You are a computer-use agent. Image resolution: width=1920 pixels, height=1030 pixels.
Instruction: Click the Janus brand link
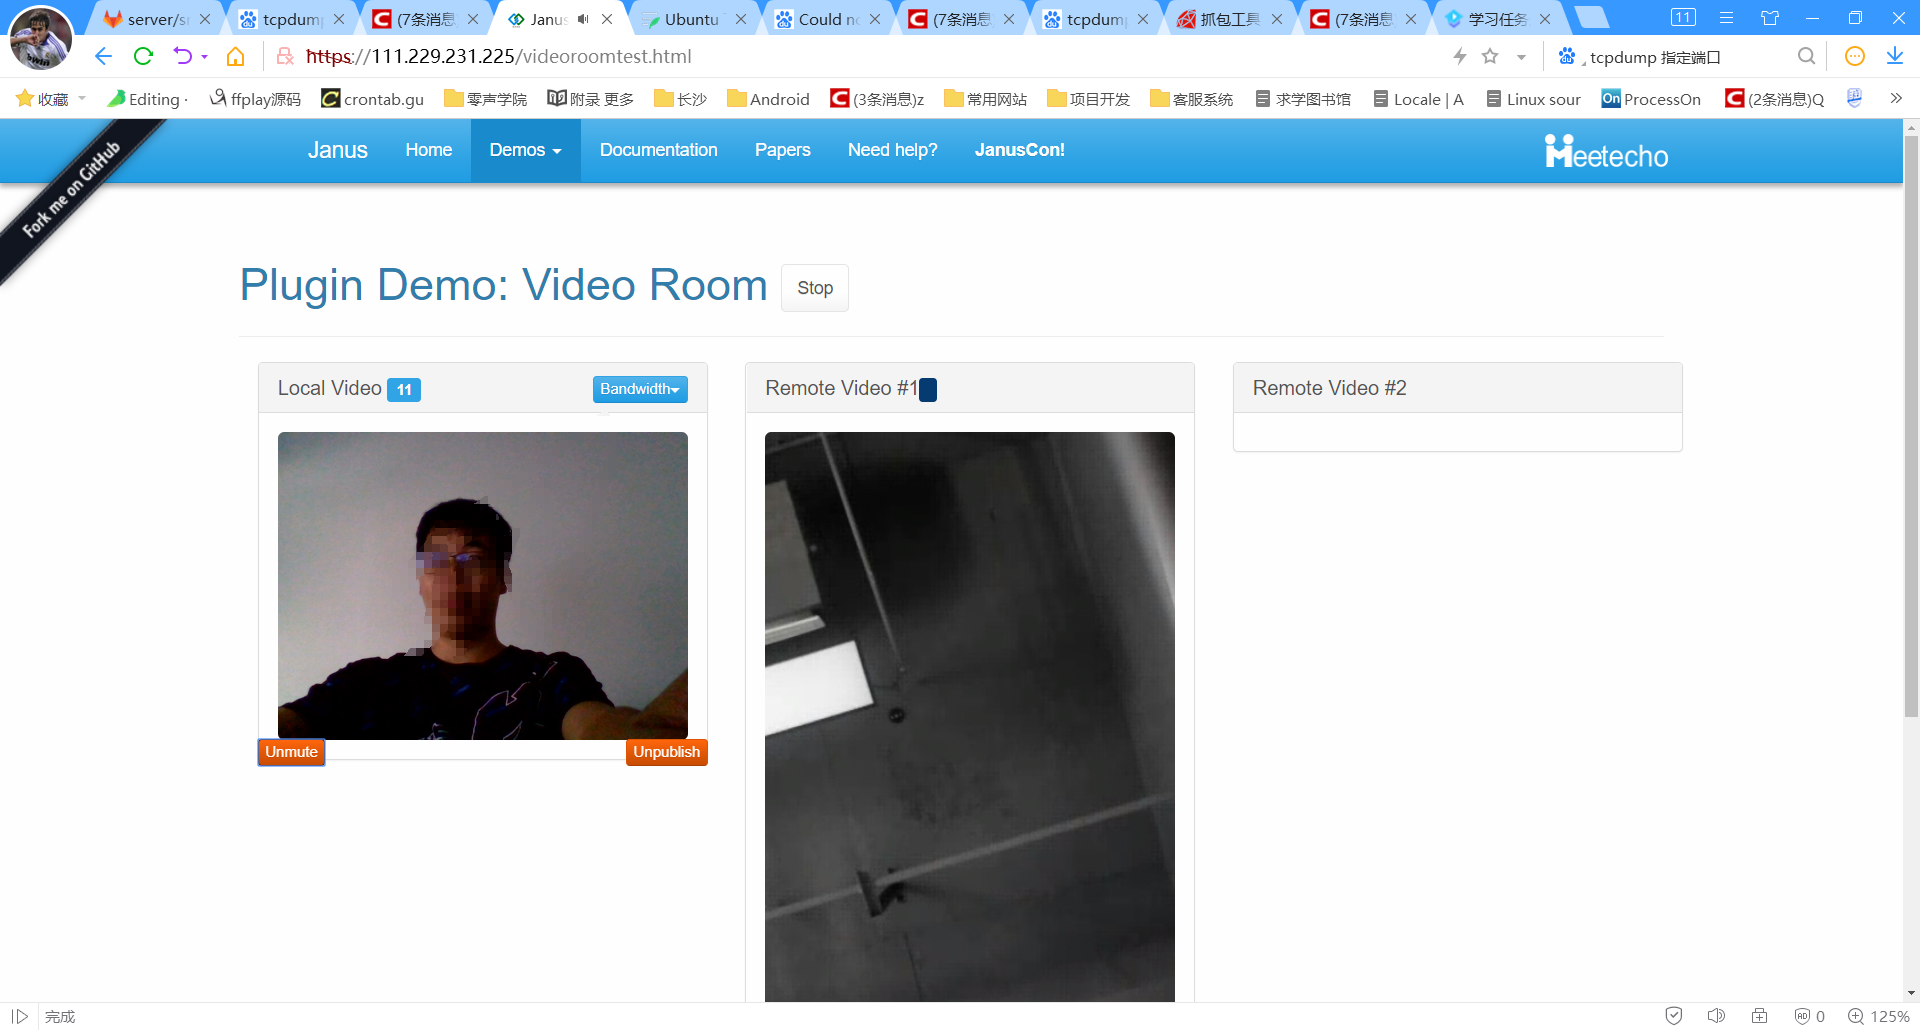tap(338, 150)
